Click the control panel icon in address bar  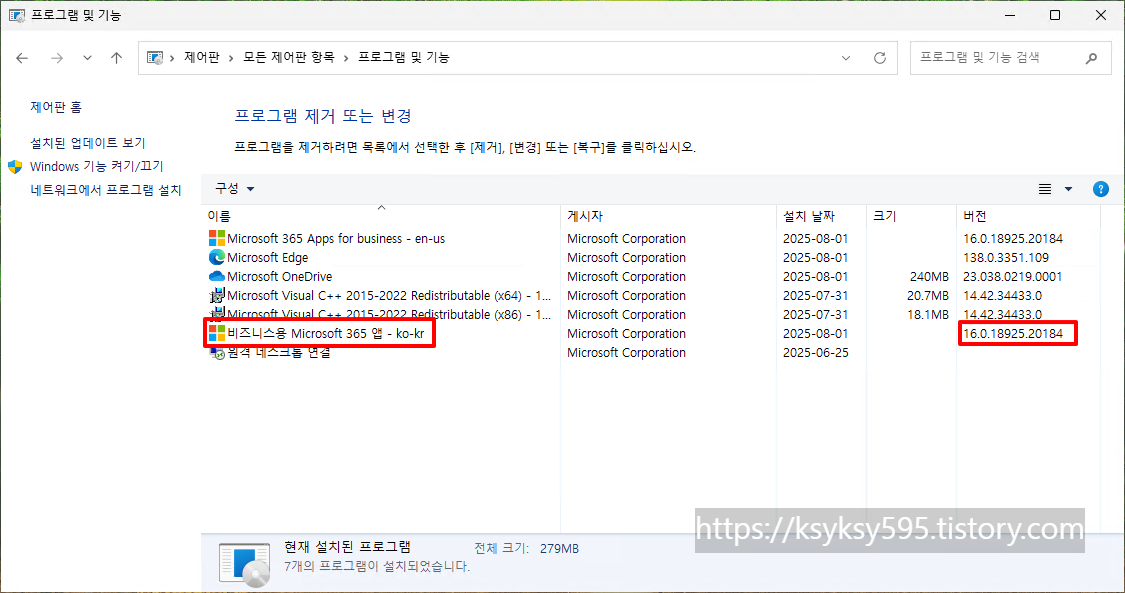click(x=155, y=58)
